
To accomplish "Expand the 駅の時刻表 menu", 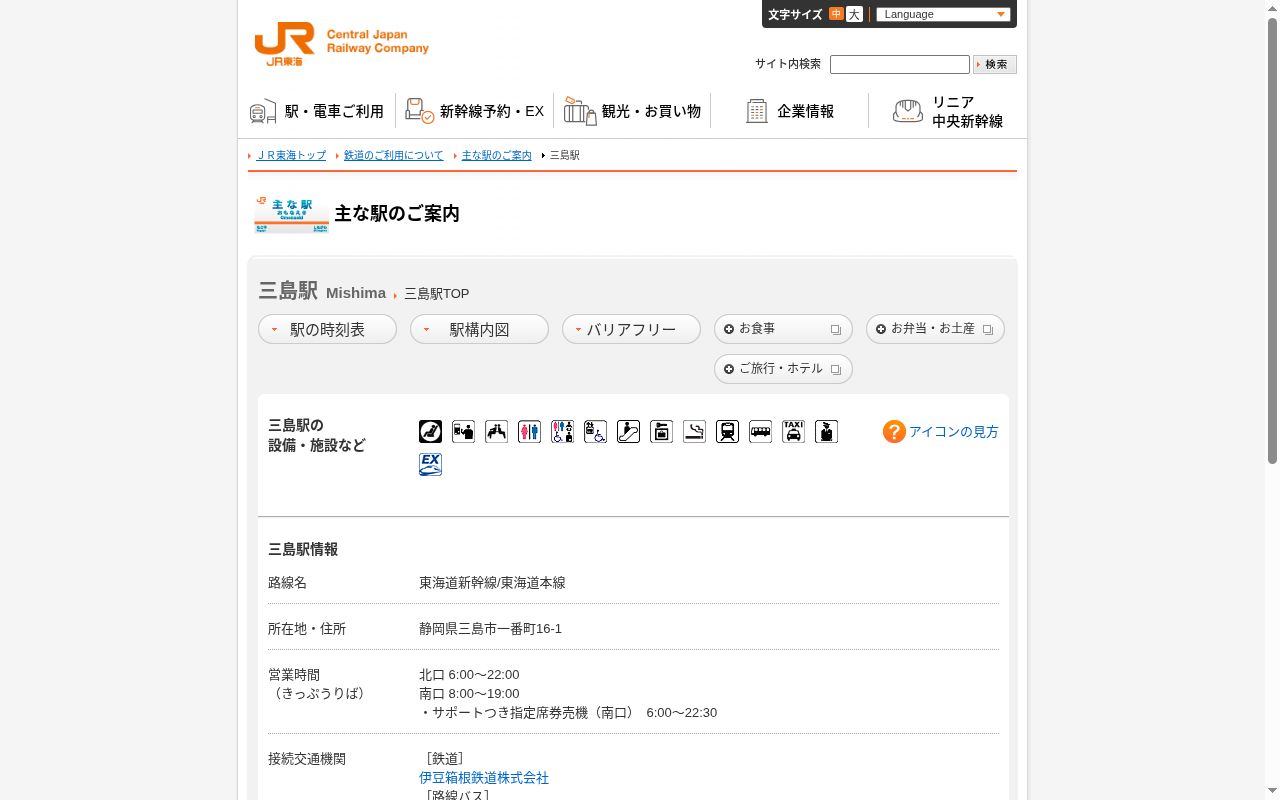I will 327,329.
